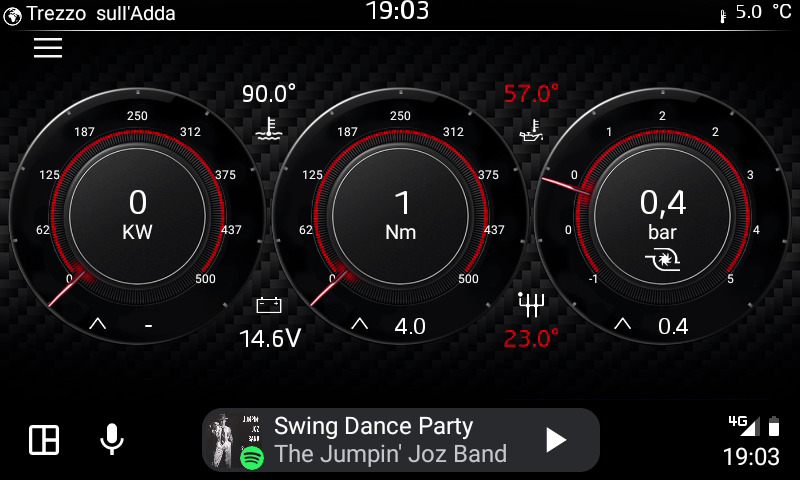Image resolution: width=800 pixels, height=480 pixels.
Task: Tap the 90.0° coolant reading
Action: click(x=269, y=93)
